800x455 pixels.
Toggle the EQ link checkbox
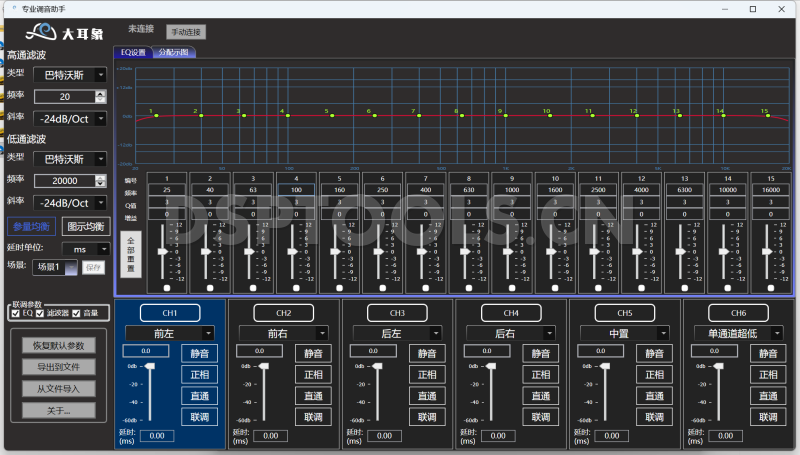click(15, 313)
